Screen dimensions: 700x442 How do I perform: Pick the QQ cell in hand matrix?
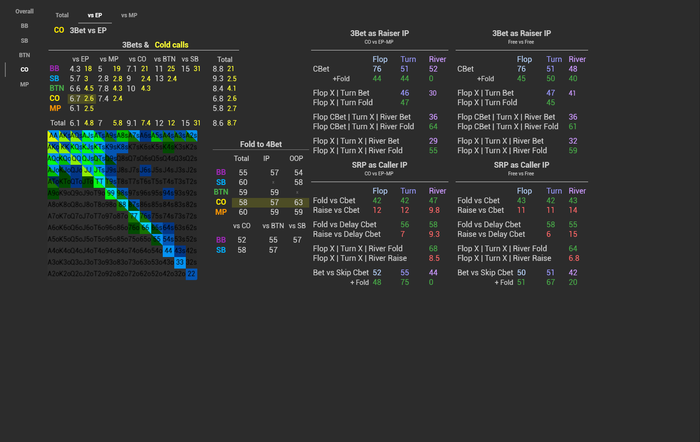click(76, 158)
